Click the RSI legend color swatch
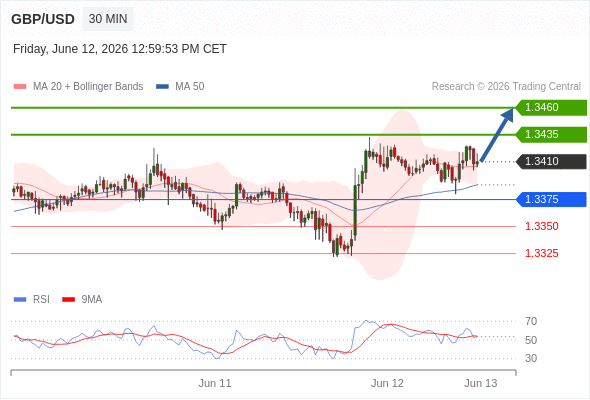The height and width of the screenshot is (400, 590). [20, 300]
